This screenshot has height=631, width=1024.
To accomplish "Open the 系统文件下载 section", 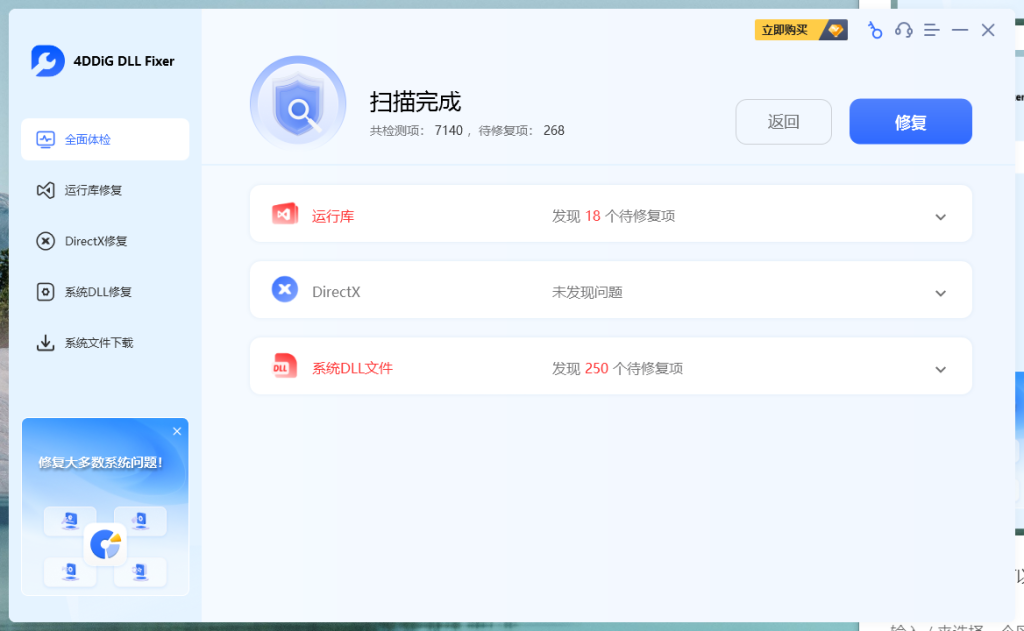I will [90, 342].
